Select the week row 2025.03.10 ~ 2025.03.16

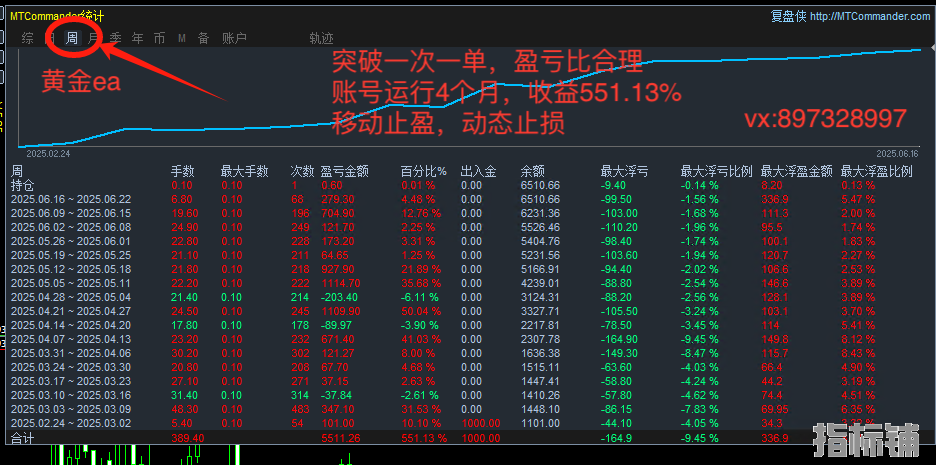pos(468,396)
